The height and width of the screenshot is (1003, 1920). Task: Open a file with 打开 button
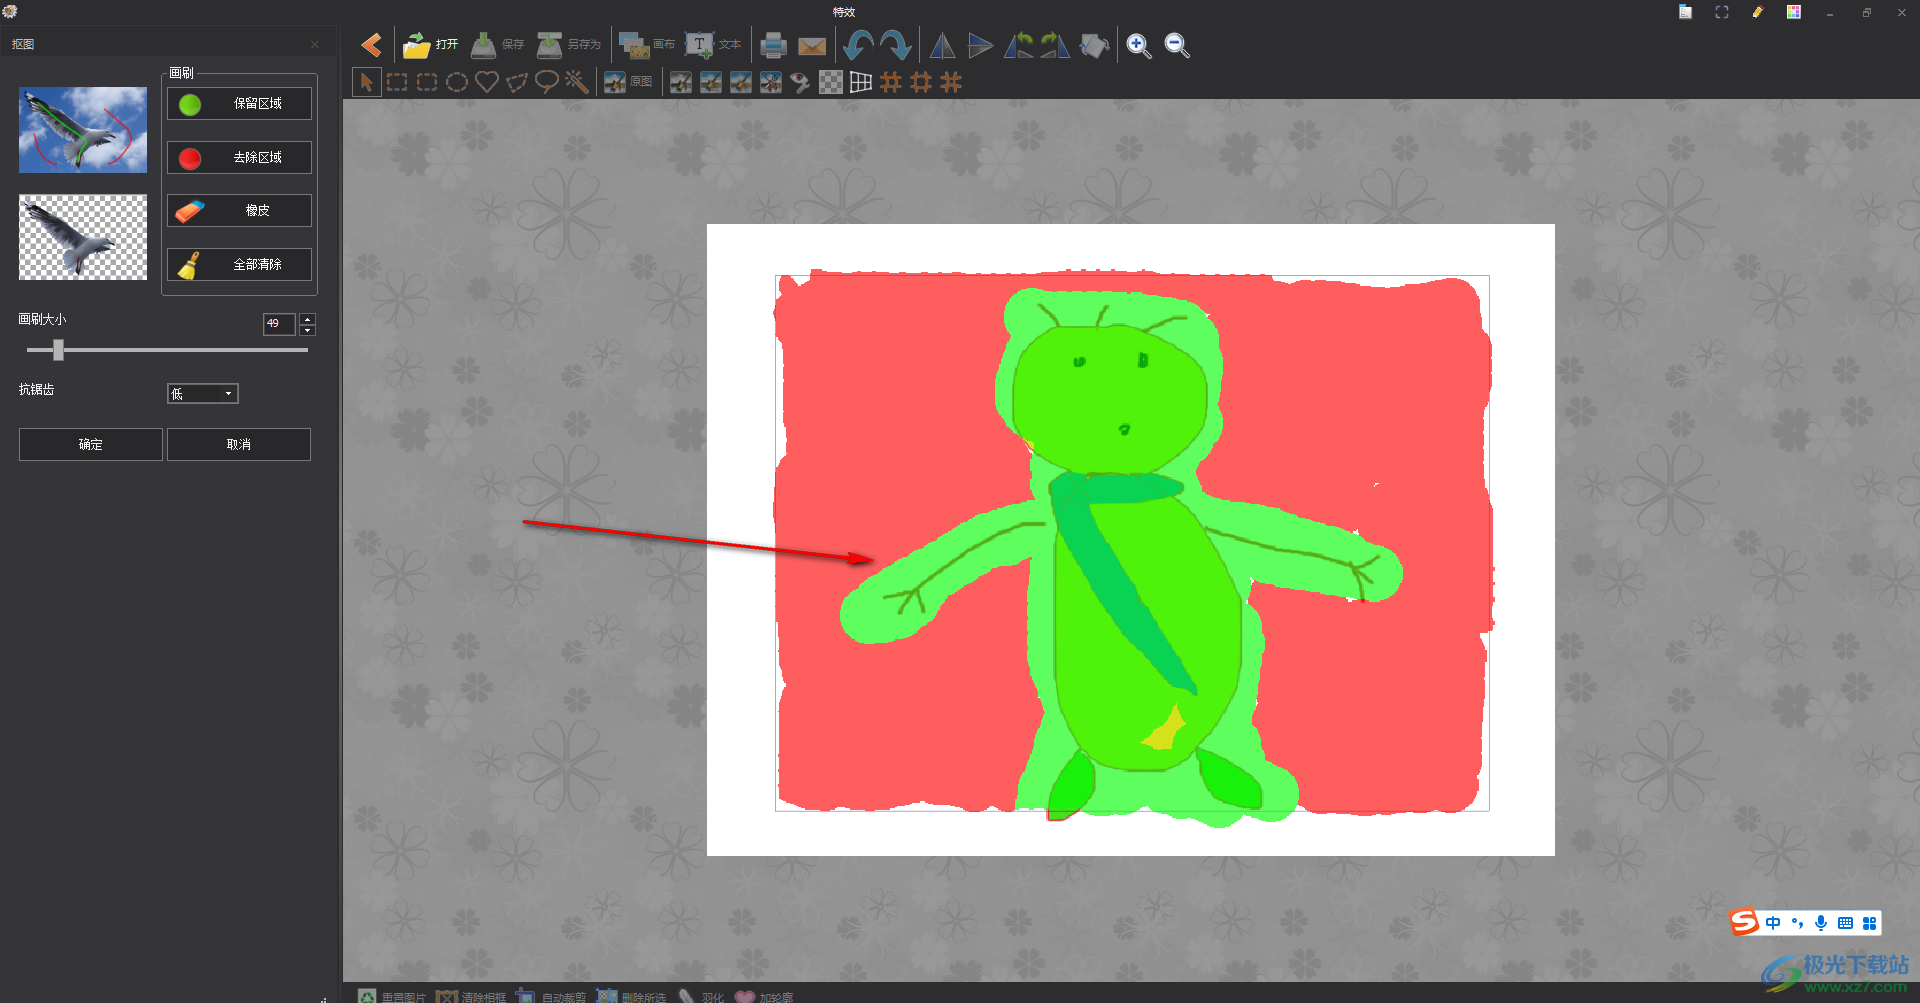[x=430, y=45]
